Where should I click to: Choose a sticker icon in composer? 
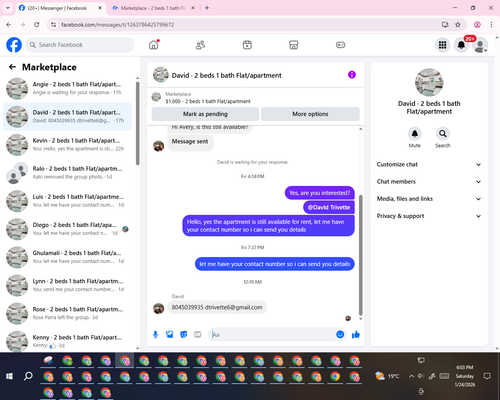[x=184, y=334]
